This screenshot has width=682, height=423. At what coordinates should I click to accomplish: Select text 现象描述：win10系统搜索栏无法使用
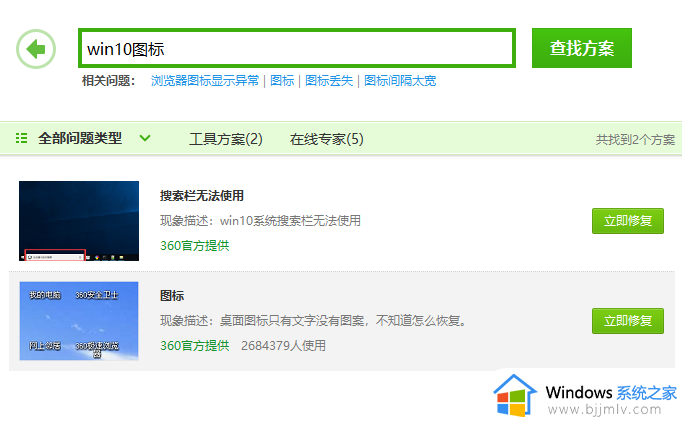pos(260,221)
